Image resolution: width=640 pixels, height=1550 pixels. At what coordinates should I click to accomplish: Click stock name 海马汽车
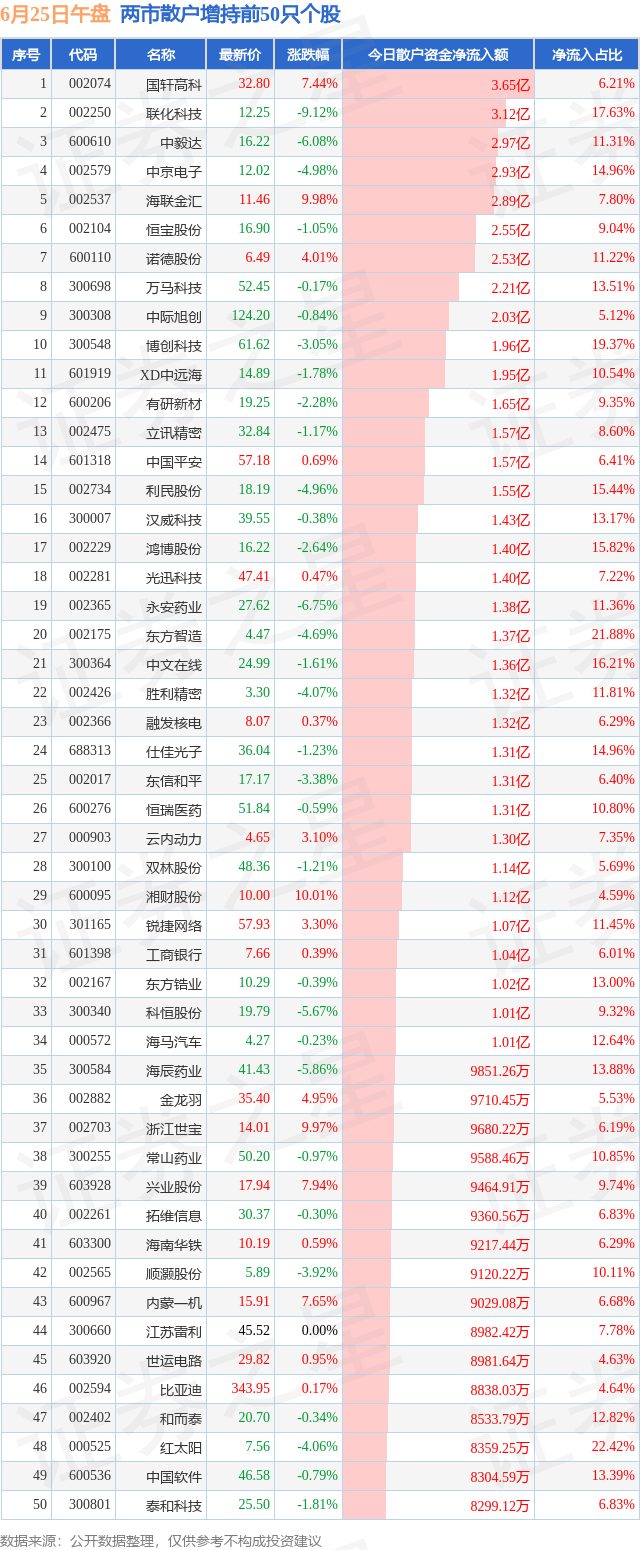[174, 1042]
